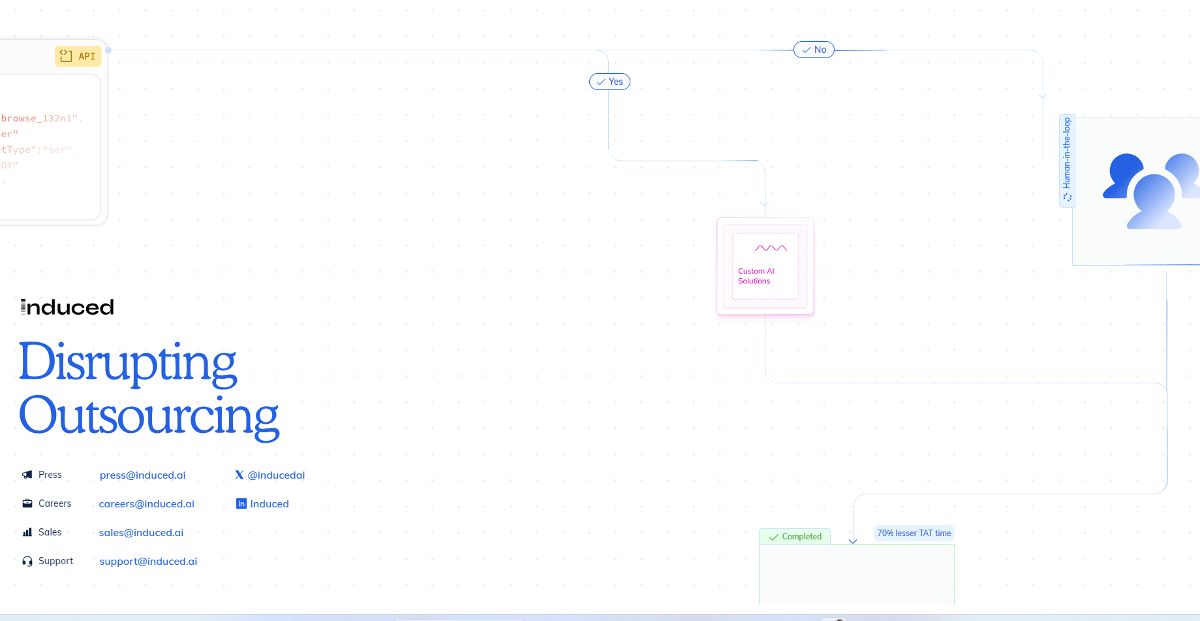The width and height of the screenshot is (1200, 621).
Task: Click the X (Twitter) icon
Action: coord(239,475)
